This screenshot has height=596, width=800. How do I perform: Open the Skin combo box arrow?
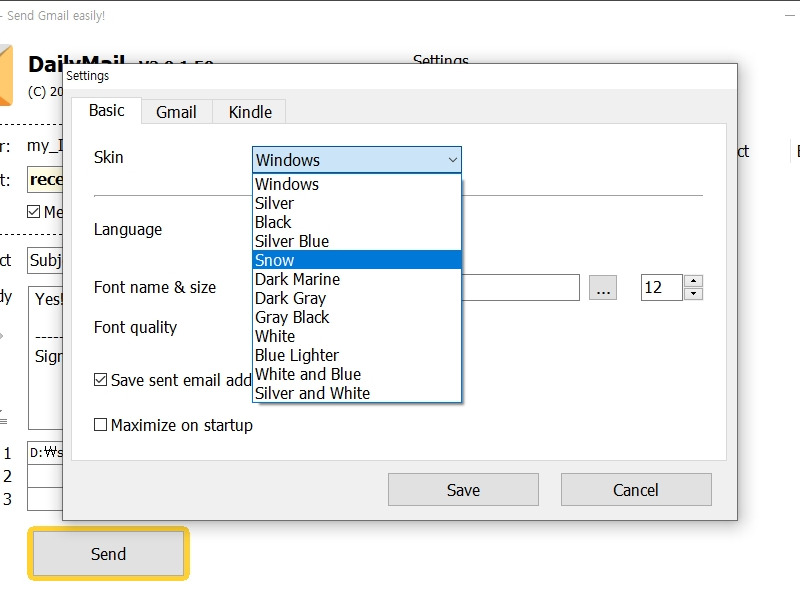(452, 160)
